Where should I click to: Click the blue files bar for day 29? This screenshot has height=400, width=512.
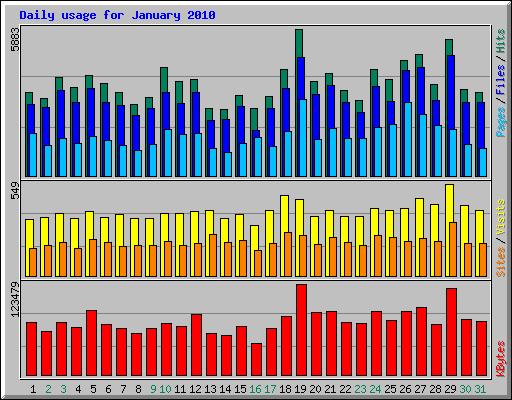451,92
